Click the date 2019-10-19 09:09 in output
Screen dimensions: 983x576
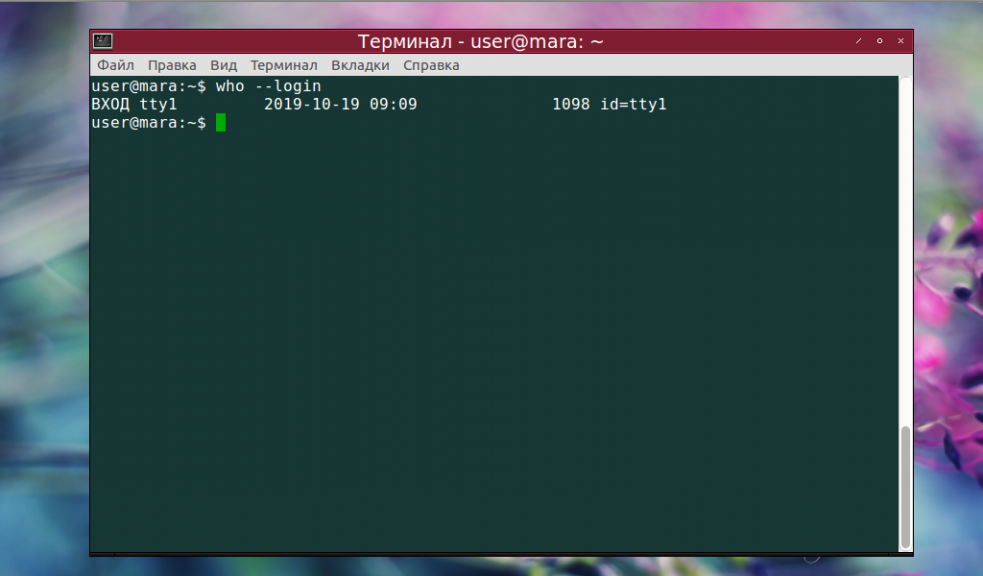pos(340,104)
